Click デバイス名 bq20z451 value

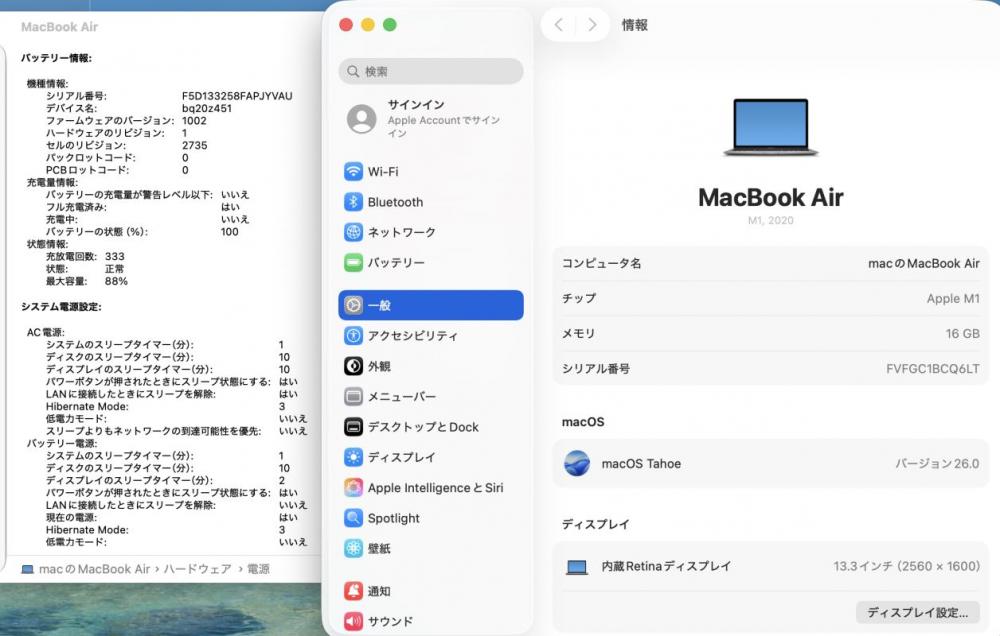pos(207,108)
